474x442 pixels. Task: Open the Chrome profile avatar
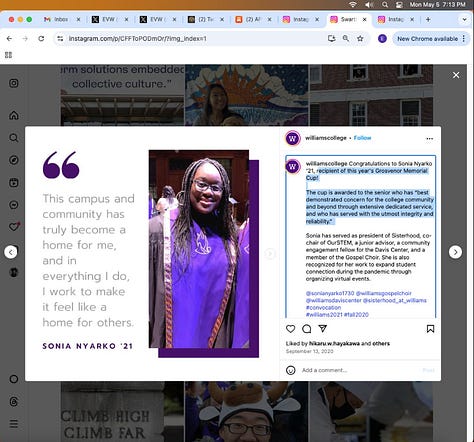382,39
